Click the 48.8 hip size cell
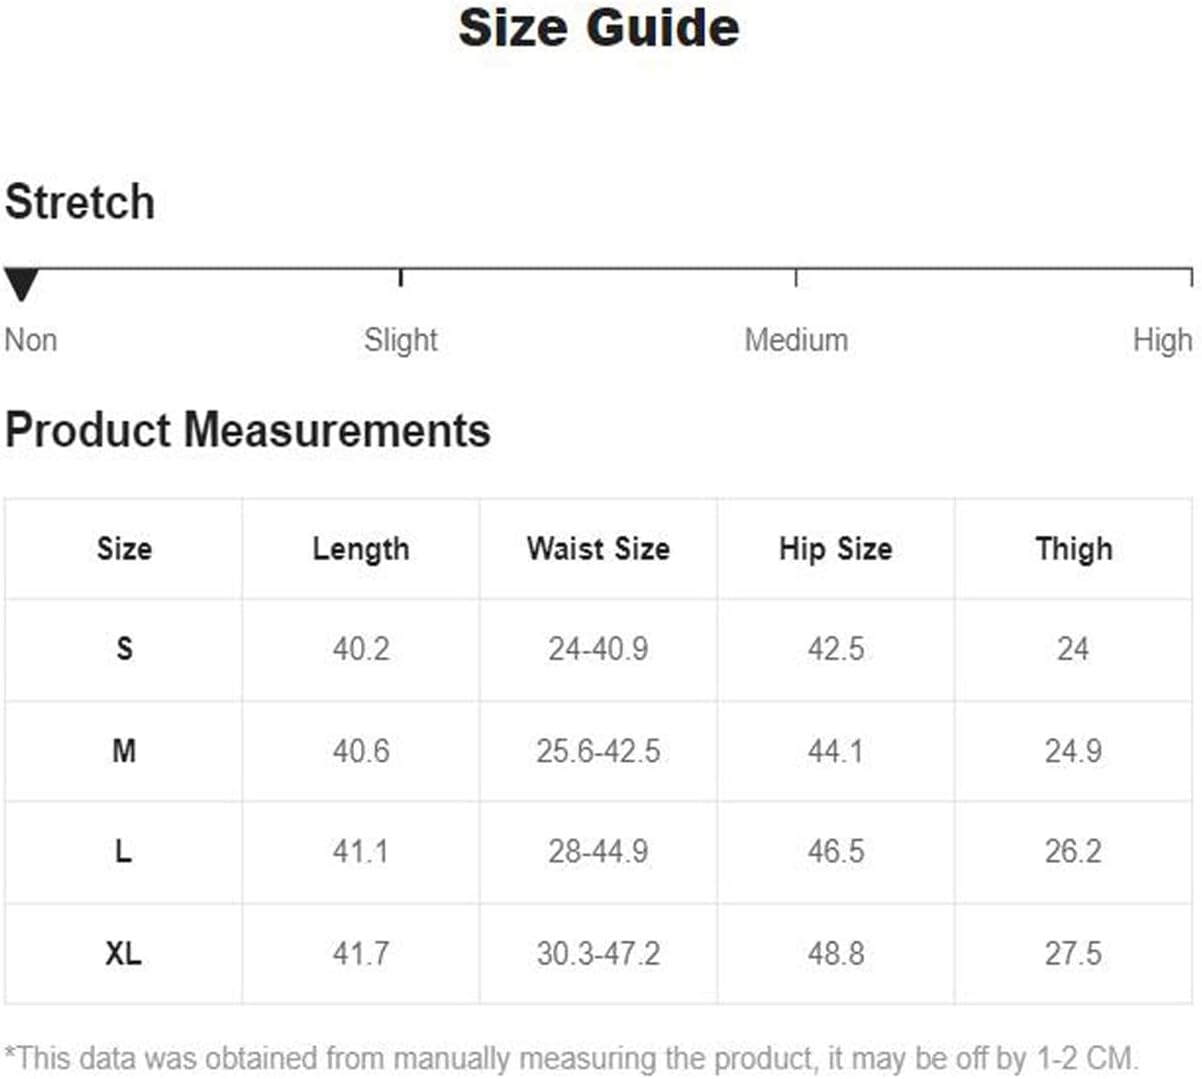 [x=836, y=953]
